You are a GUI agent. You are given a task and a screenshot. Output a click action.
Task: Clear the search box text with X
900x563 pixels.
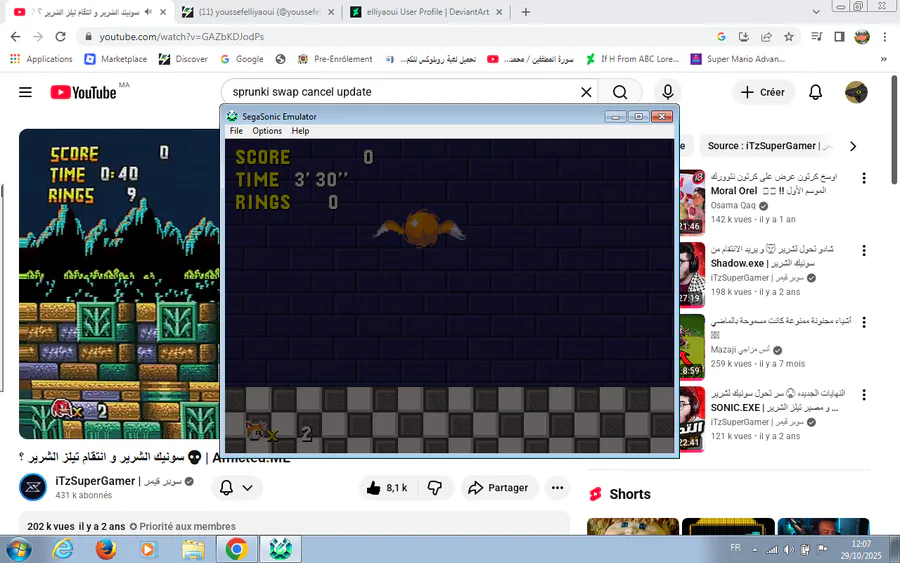point(586,92)
